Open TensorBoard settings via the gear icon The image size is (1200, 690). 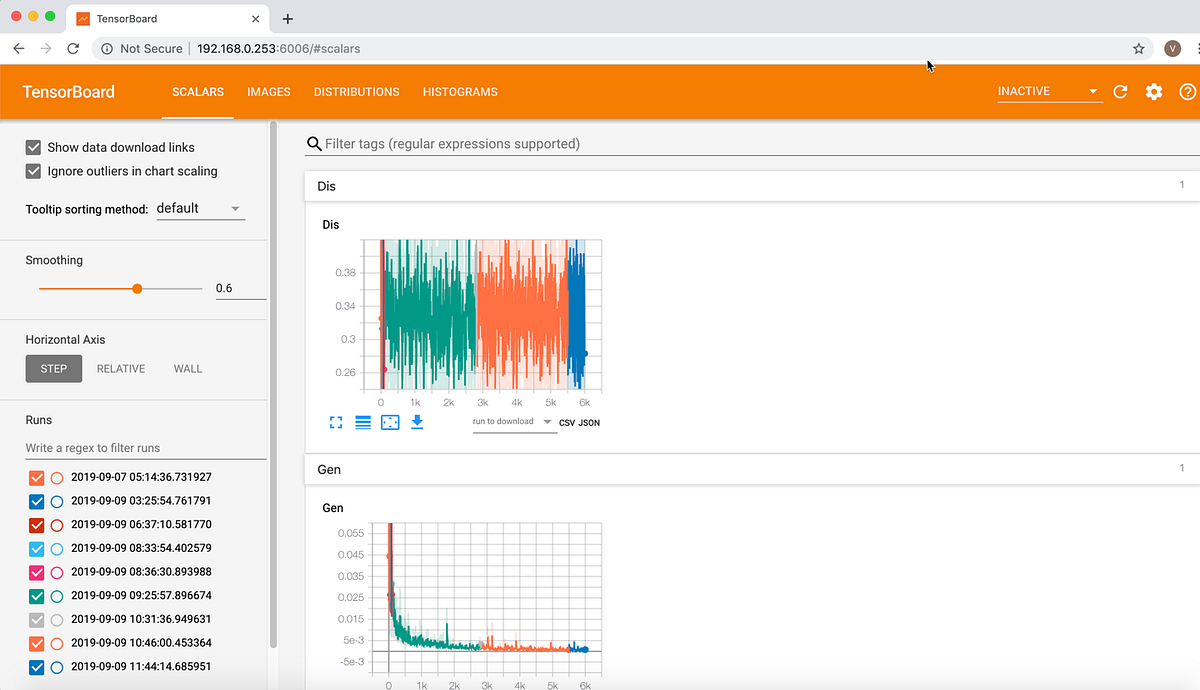1154,91
